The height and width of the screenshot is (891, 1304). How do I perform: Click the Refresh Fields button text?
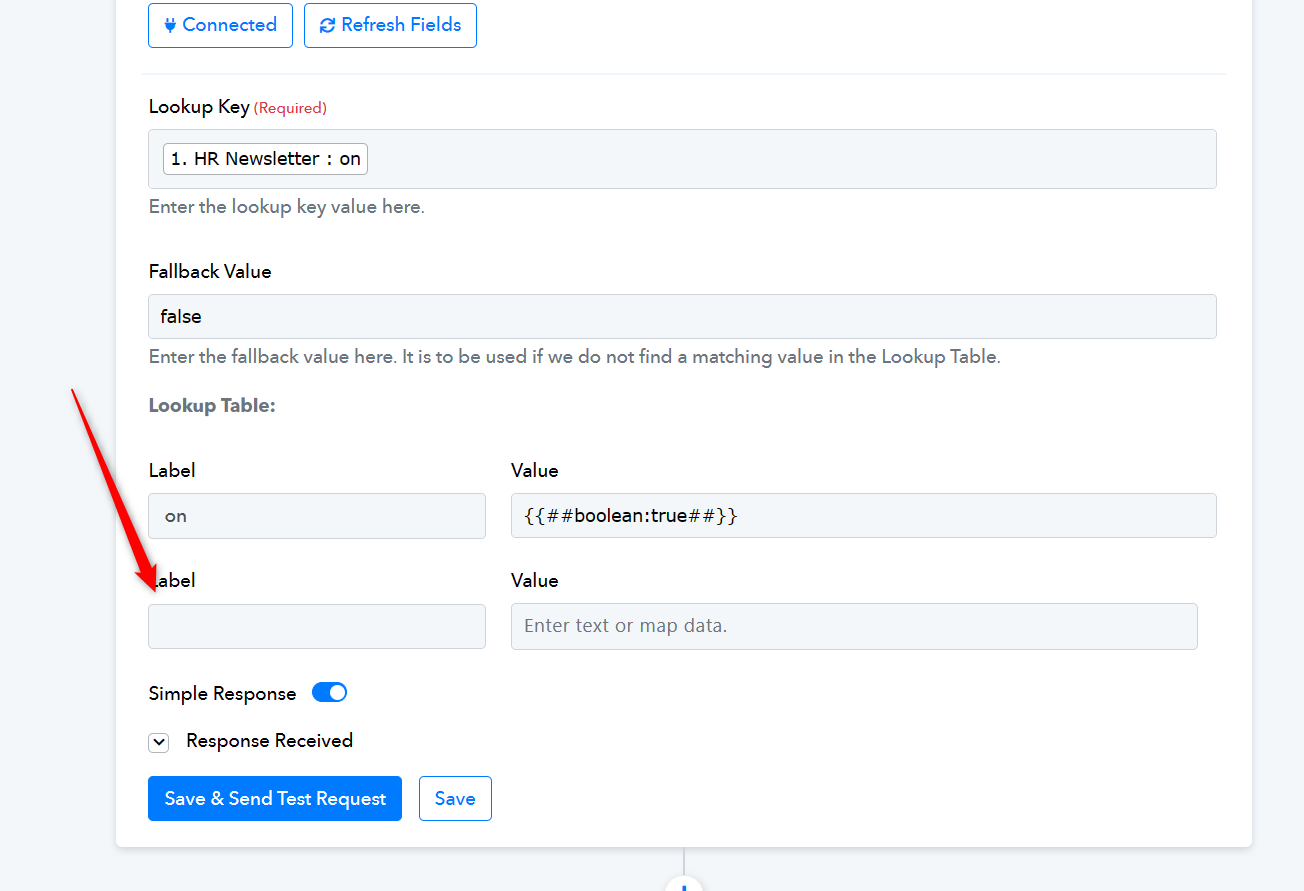coord(401,25)
